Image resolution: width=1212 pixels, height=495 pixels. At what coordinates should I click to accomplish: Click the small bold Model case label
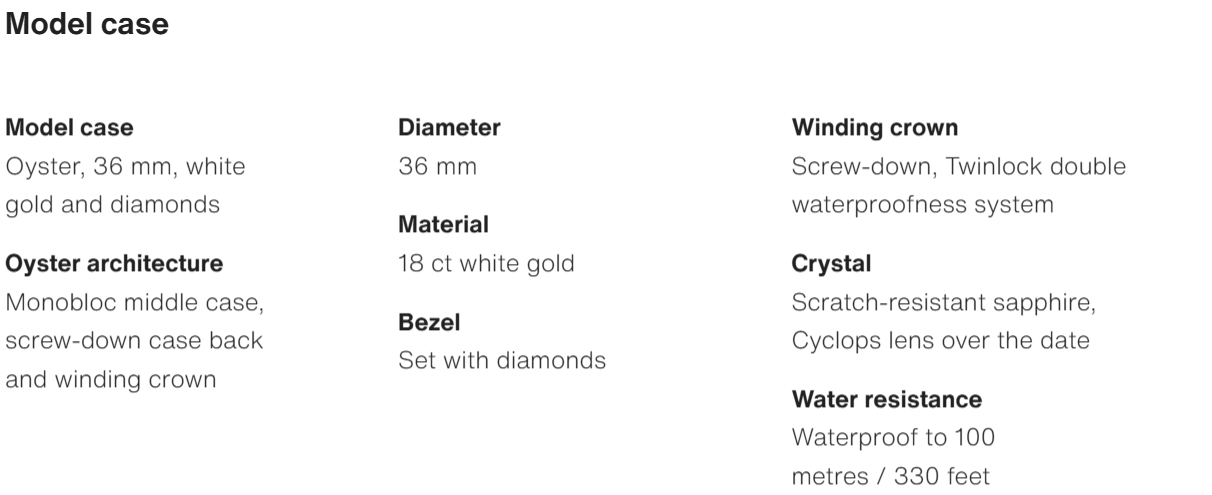pos(70,128)
